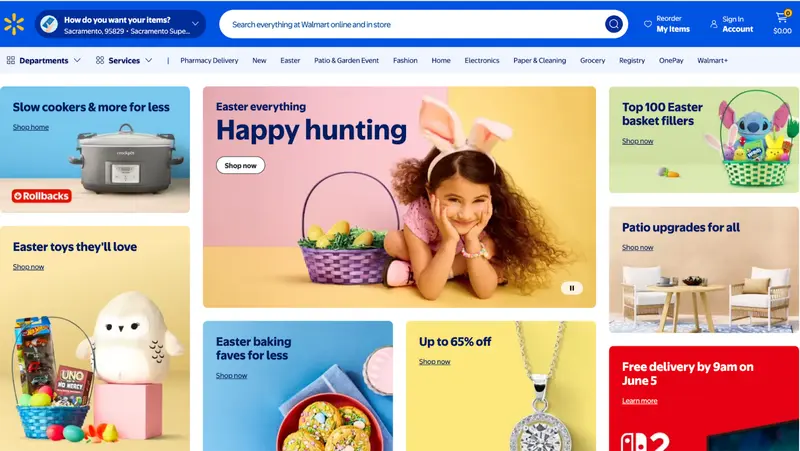
Task: Expand the delivery location chevron
Action: (x=195, y=24)
